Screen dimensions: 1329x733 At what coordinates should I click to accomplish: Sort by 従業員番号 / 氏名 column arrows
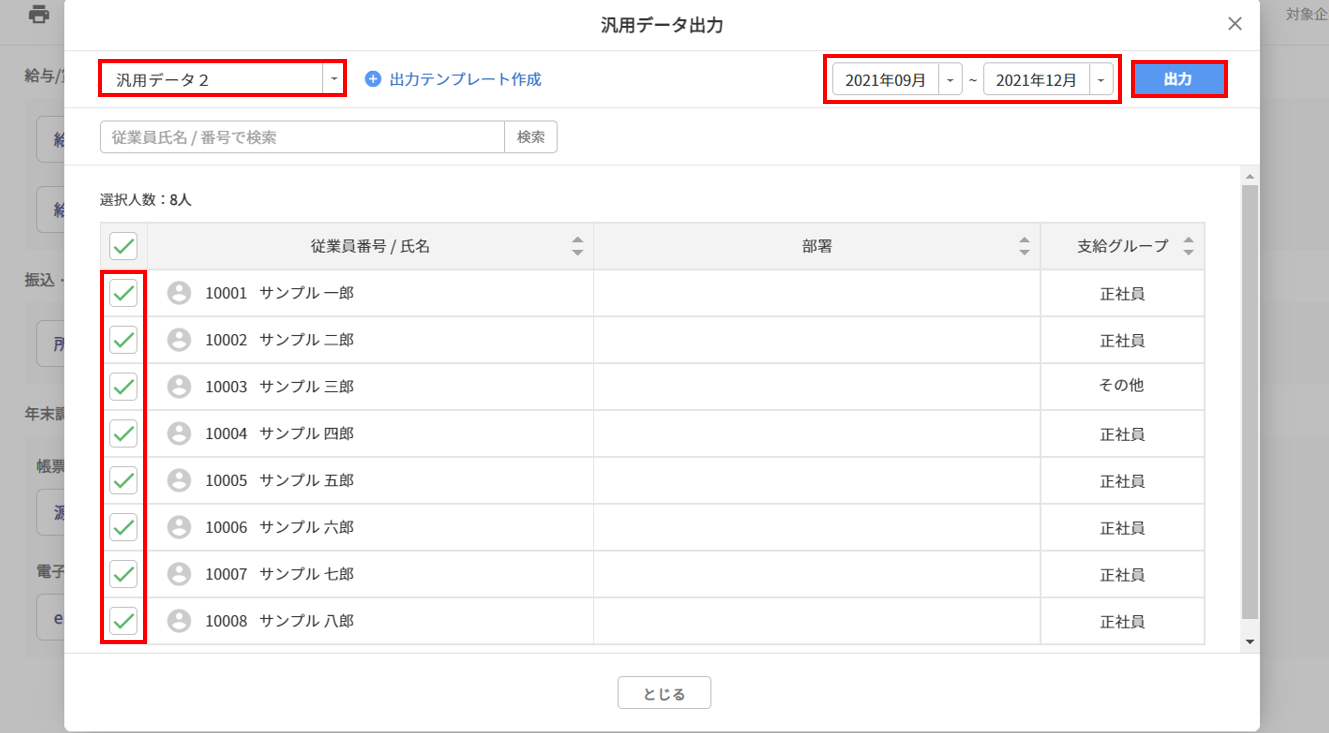577,246
